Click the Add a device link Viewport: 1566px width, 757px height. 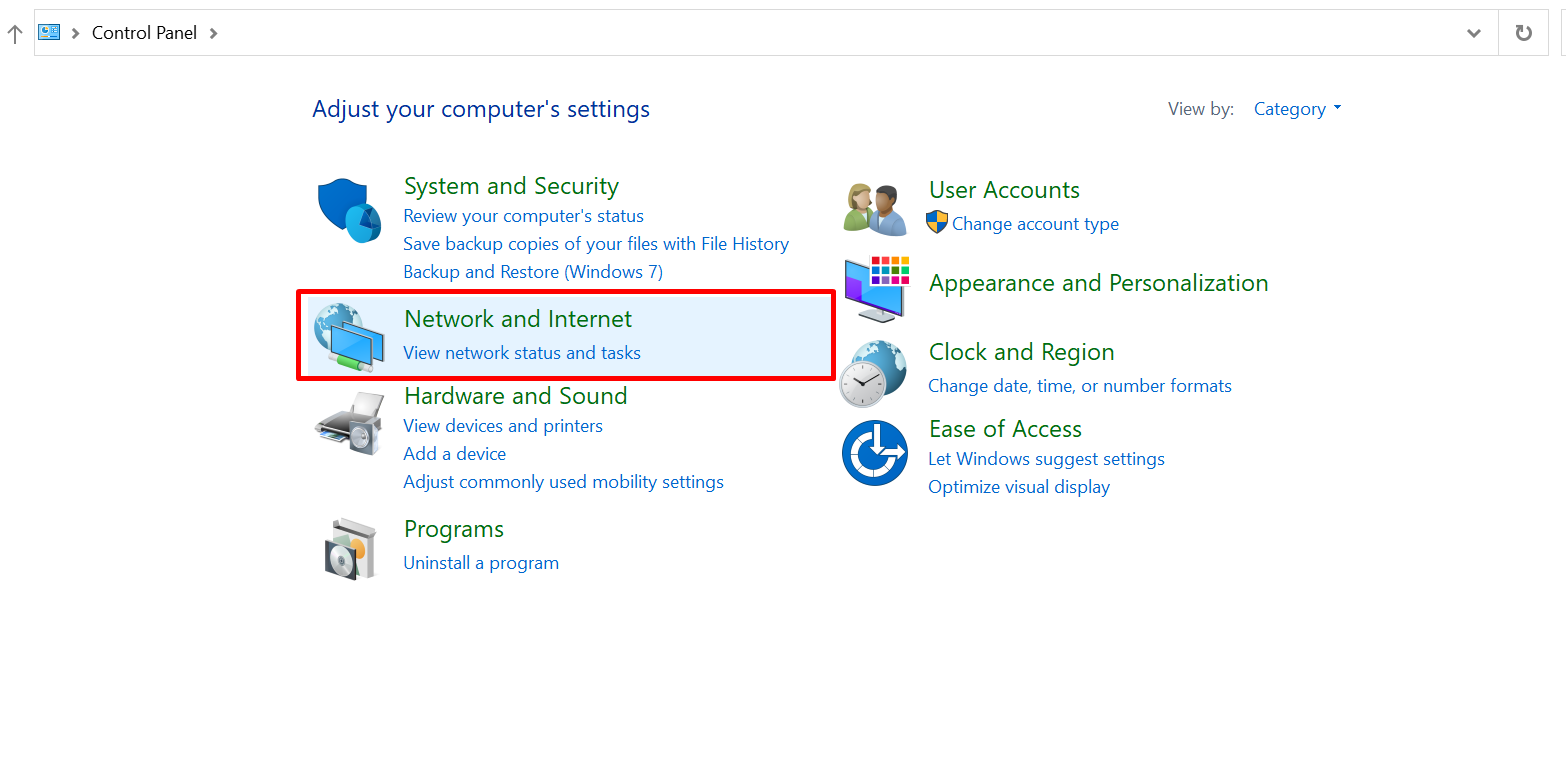point(455,454)
